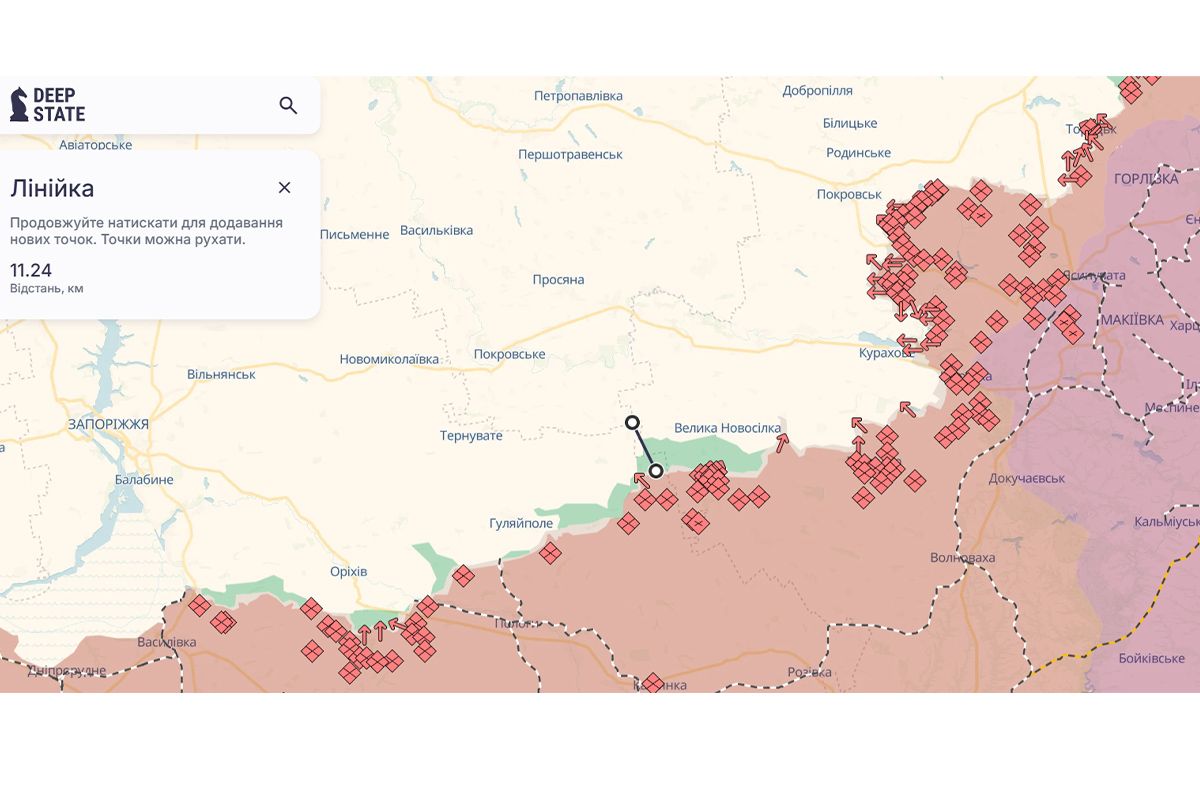This screenshot has height=800, width=1200.
Task: Click the Велика Новосілка map label
Action: tap(727, 428)
